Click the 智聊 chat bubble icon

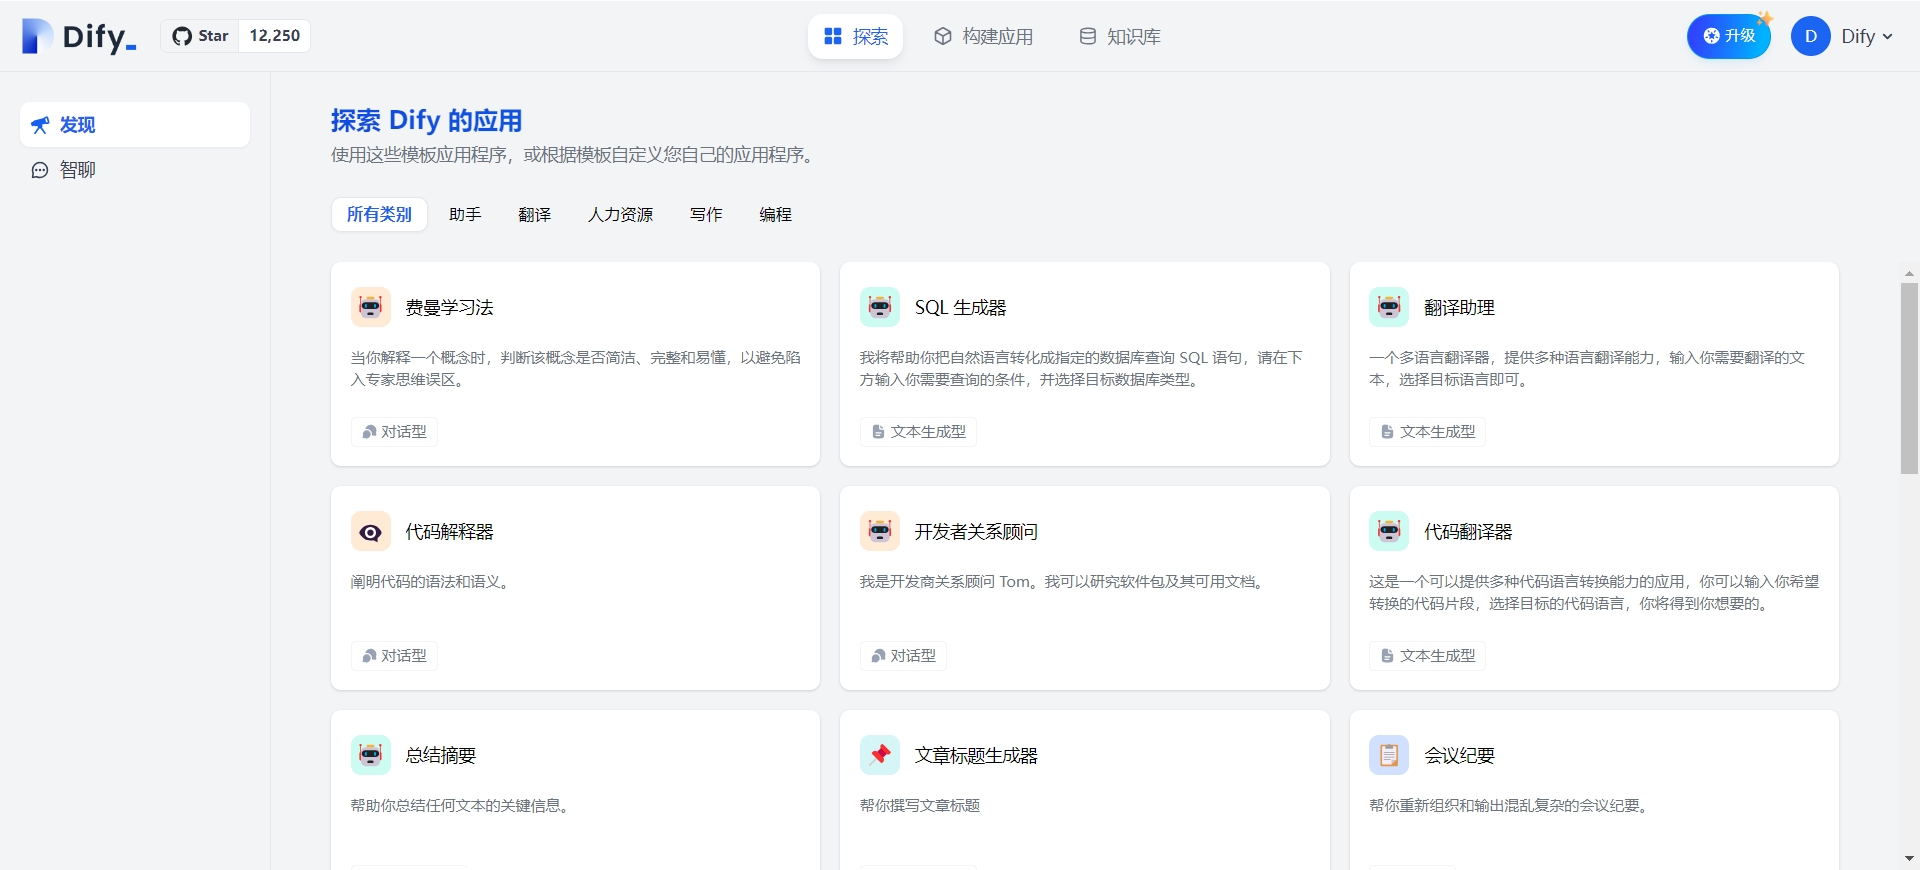40,170
